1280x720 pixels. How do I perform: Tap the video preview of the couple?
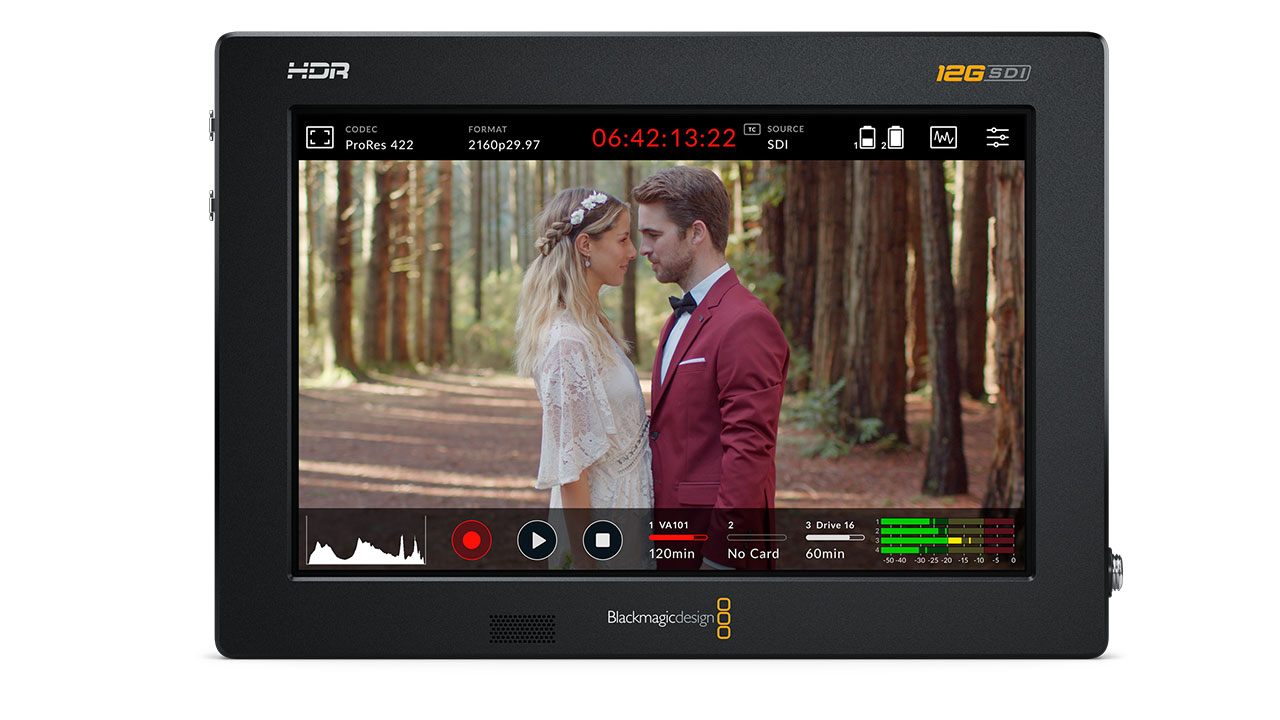(x=660, y=330)
